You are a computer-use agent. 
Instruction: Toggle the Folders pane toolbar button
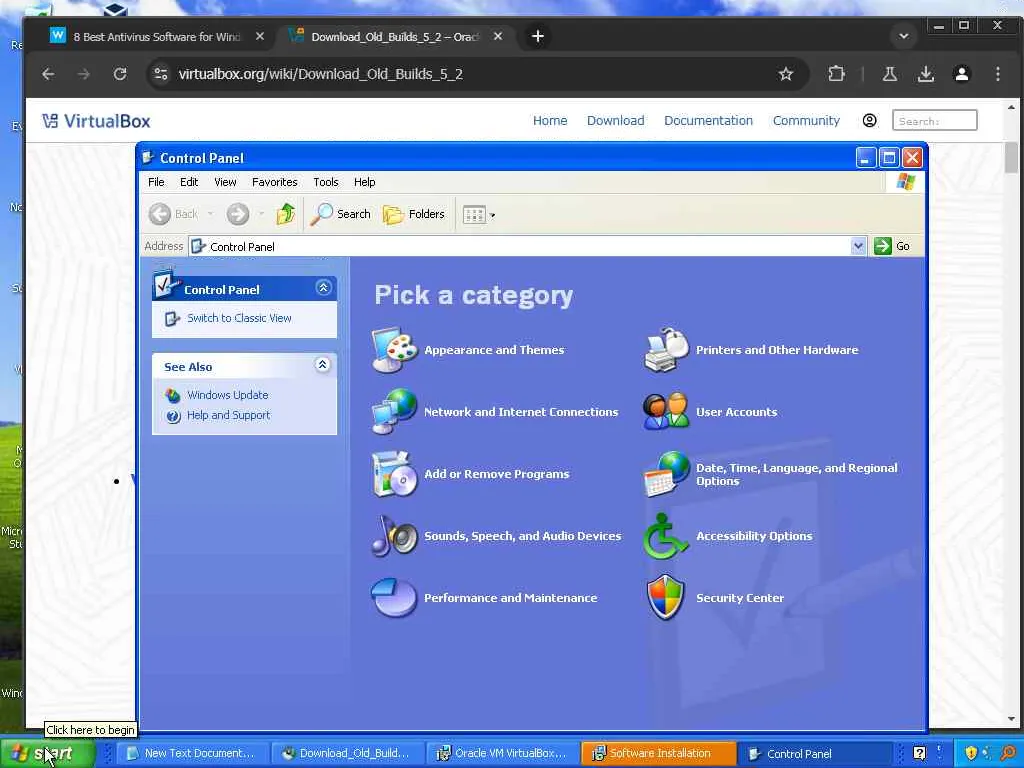[x=413, y=214]
